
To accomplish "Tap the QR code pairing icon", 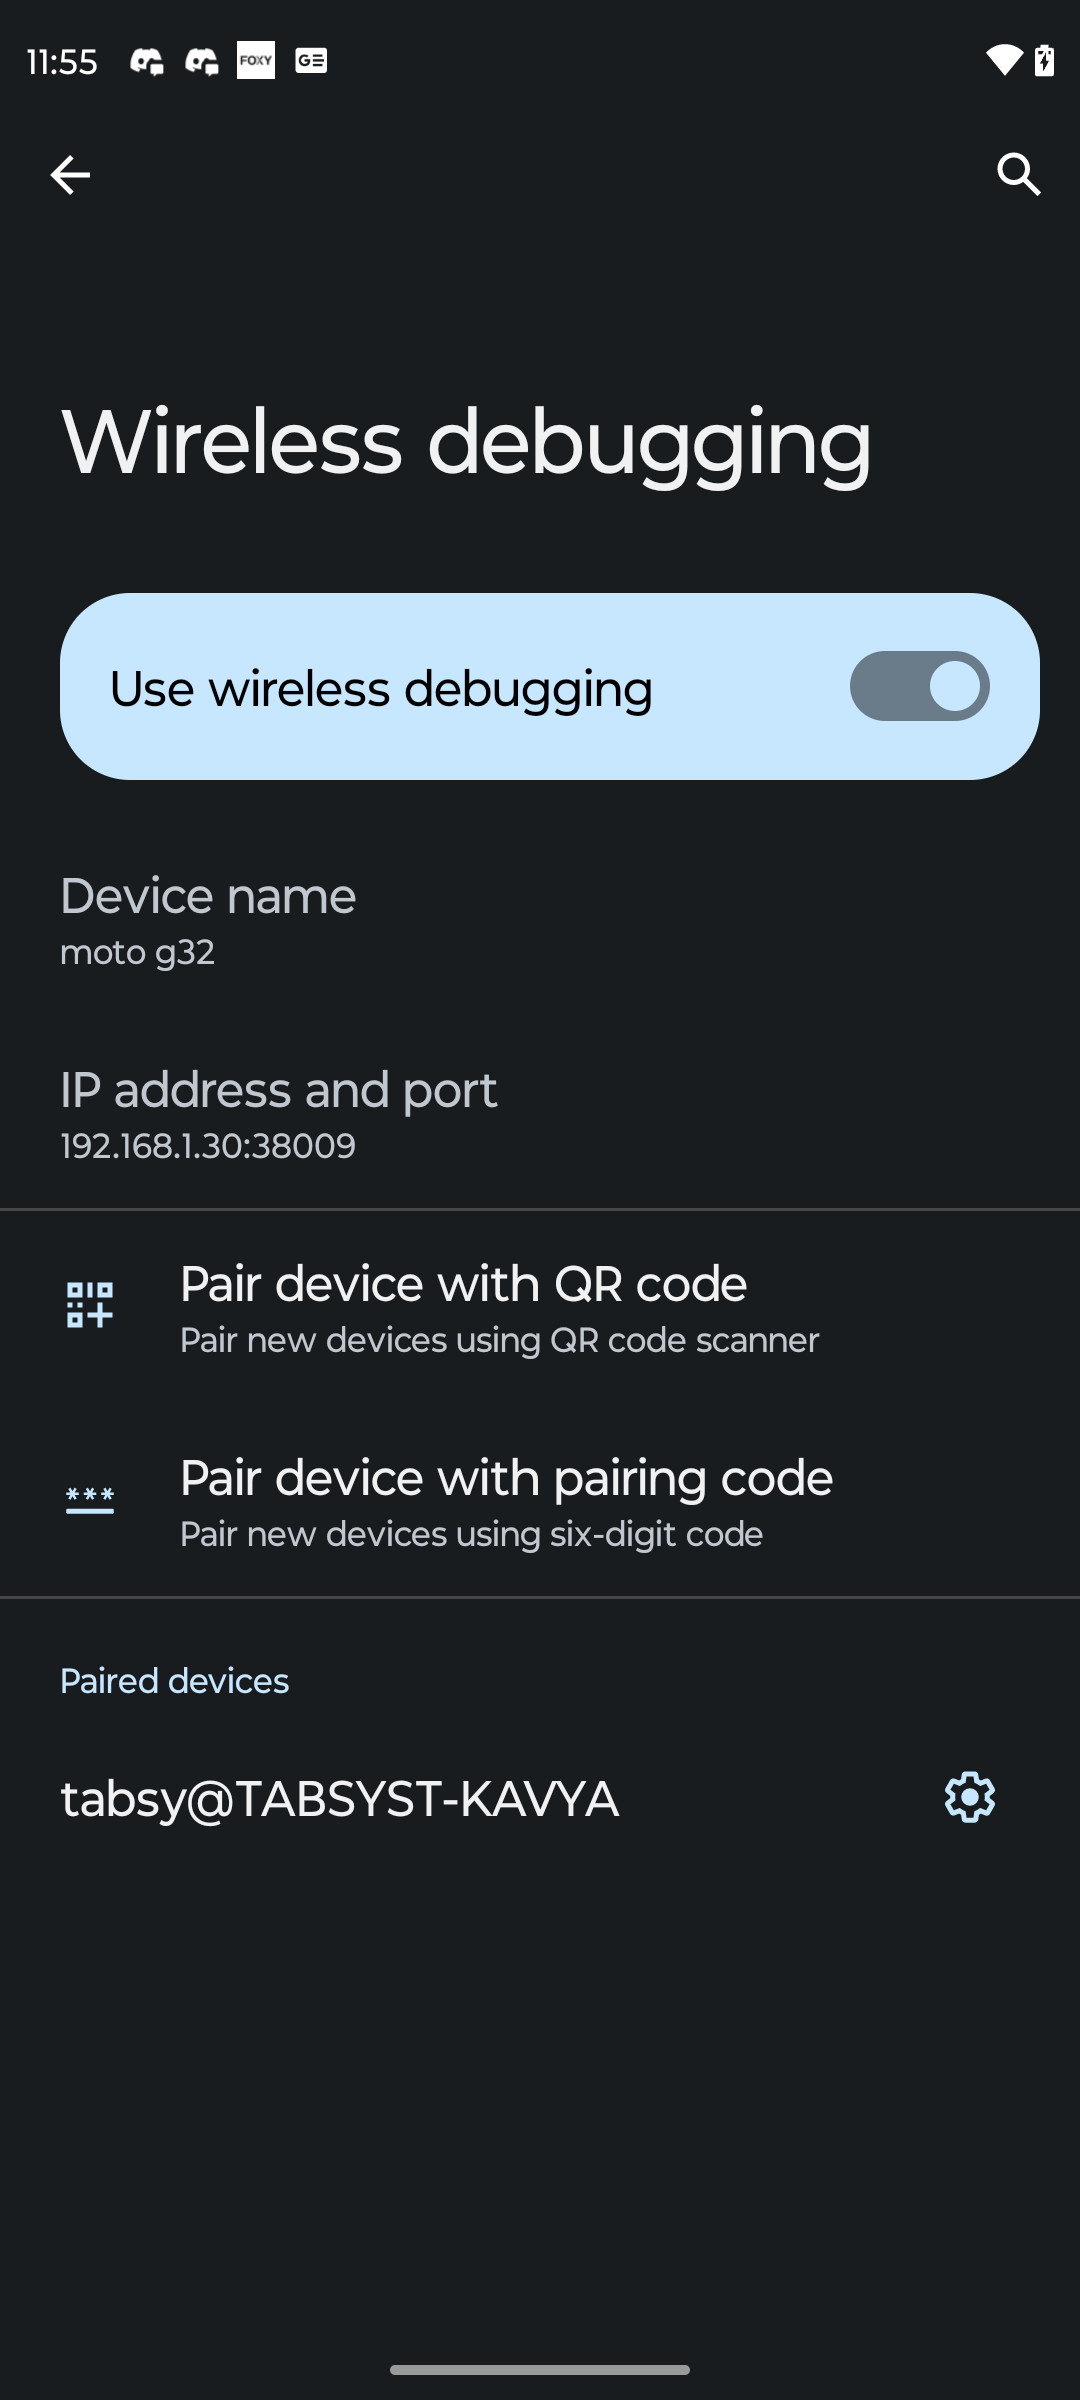I will (90, 1305).
